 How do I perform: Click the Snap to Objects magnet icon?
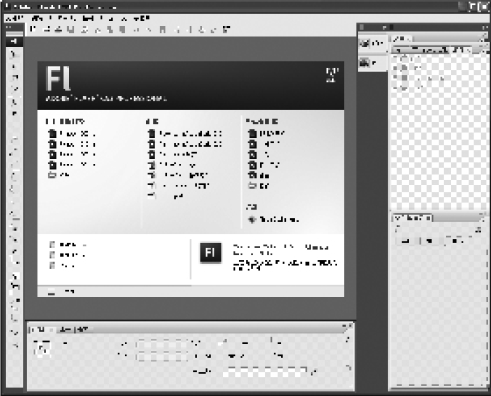click(x=162, y=29)
